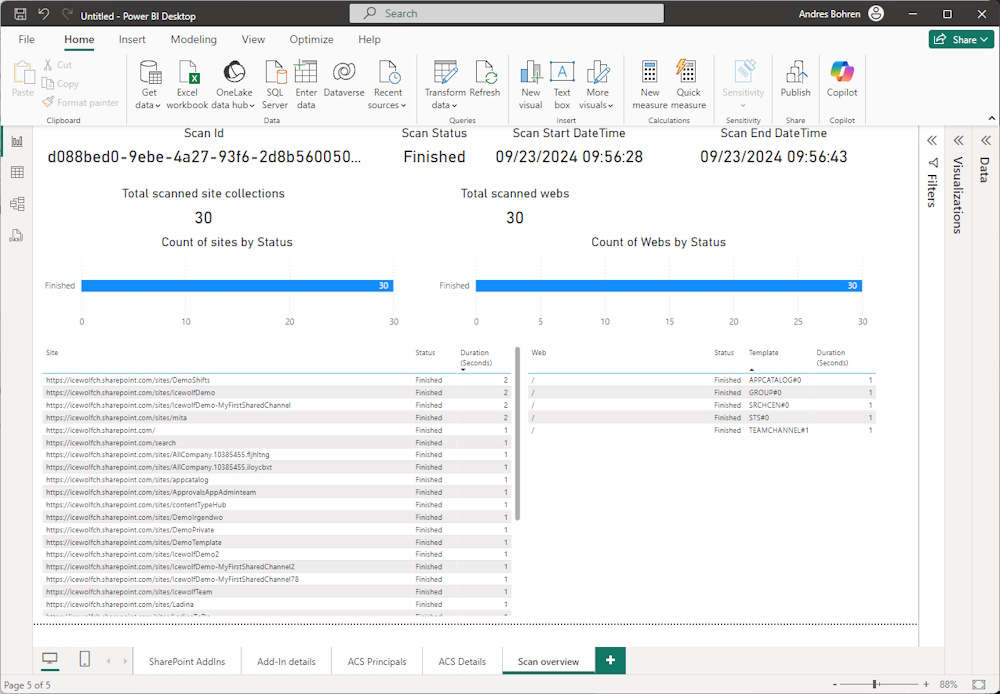The width and height of the screenshot is (1000, 694).
Task: Adjust the zoom slider handle
Action: [875, 684]
